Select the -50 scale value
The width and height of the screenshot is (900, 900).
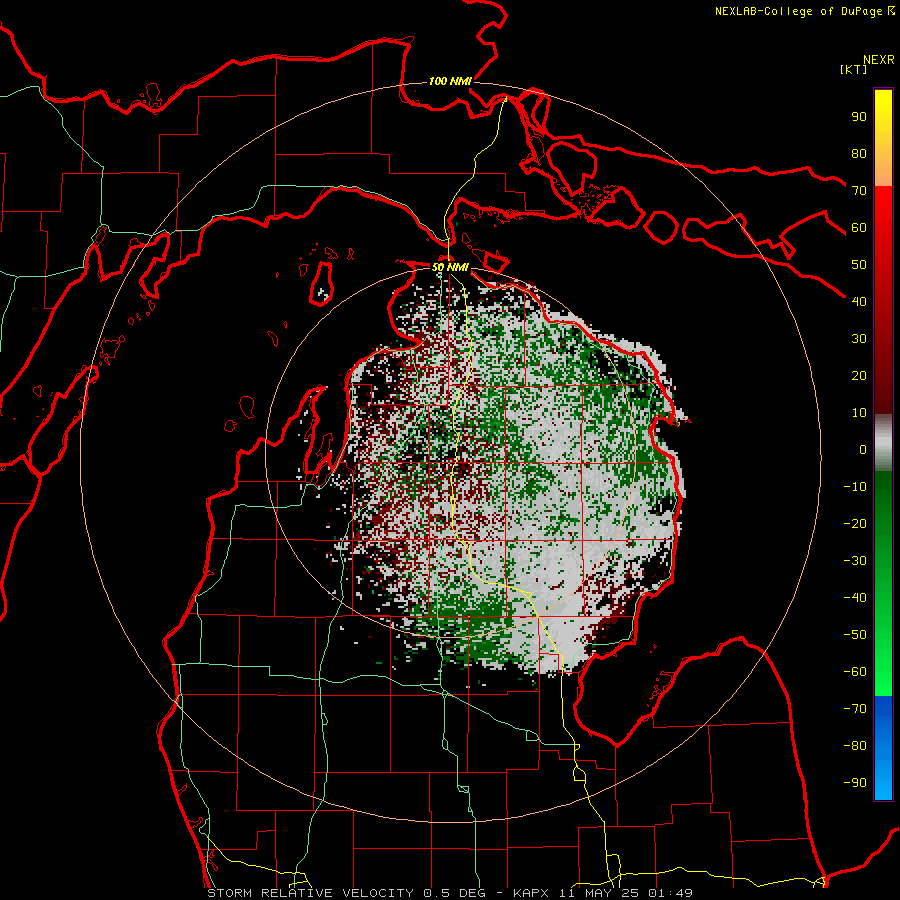click(855, 635)
